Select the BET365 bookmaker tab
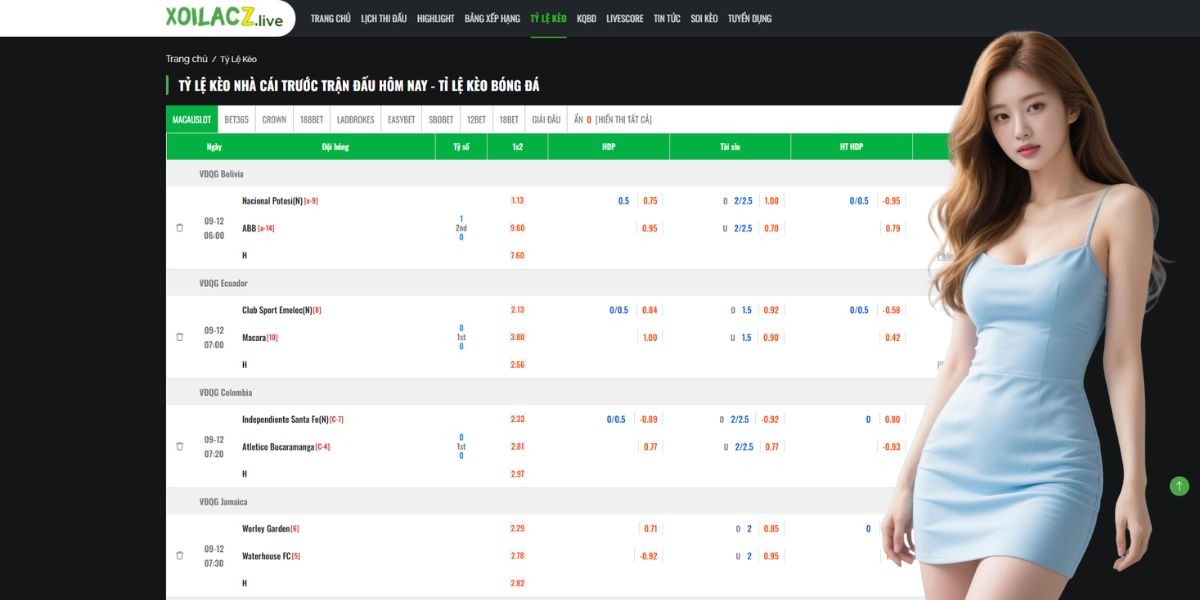 pos(236,120)
